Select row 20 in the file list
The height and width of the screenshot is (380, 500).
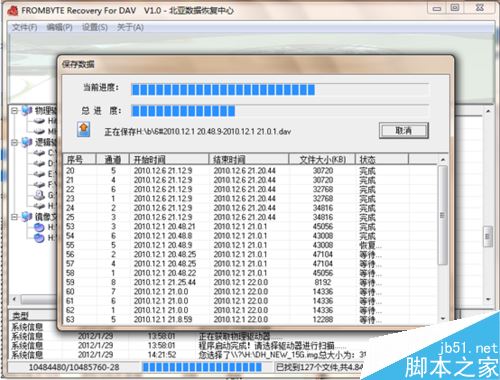[250, 171]
